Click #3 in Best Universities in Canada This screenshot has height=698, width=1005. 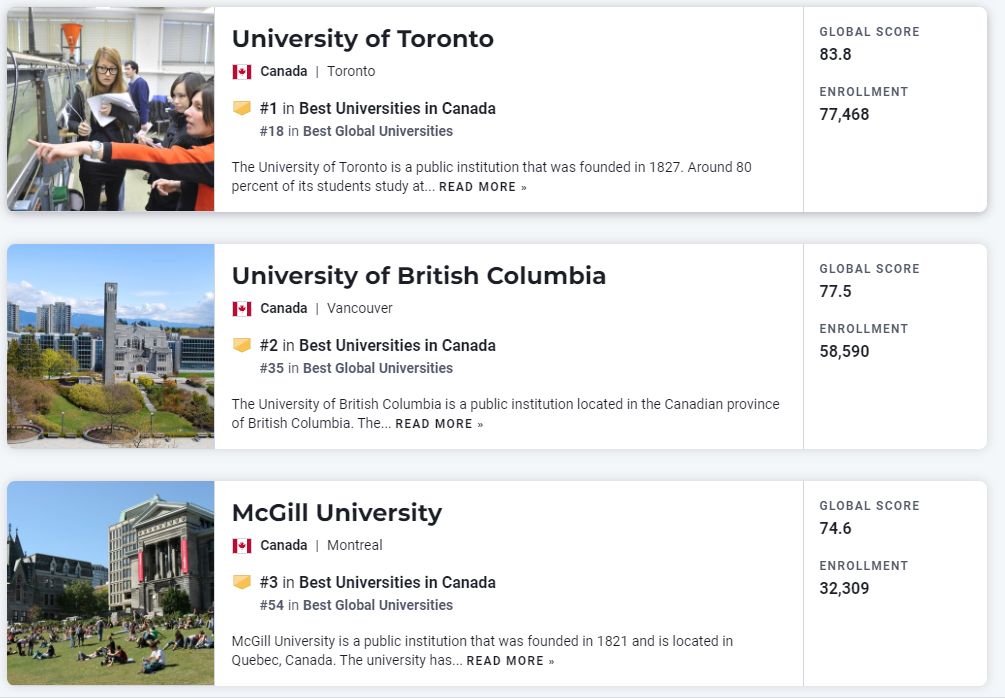click(x=378, y=583)
